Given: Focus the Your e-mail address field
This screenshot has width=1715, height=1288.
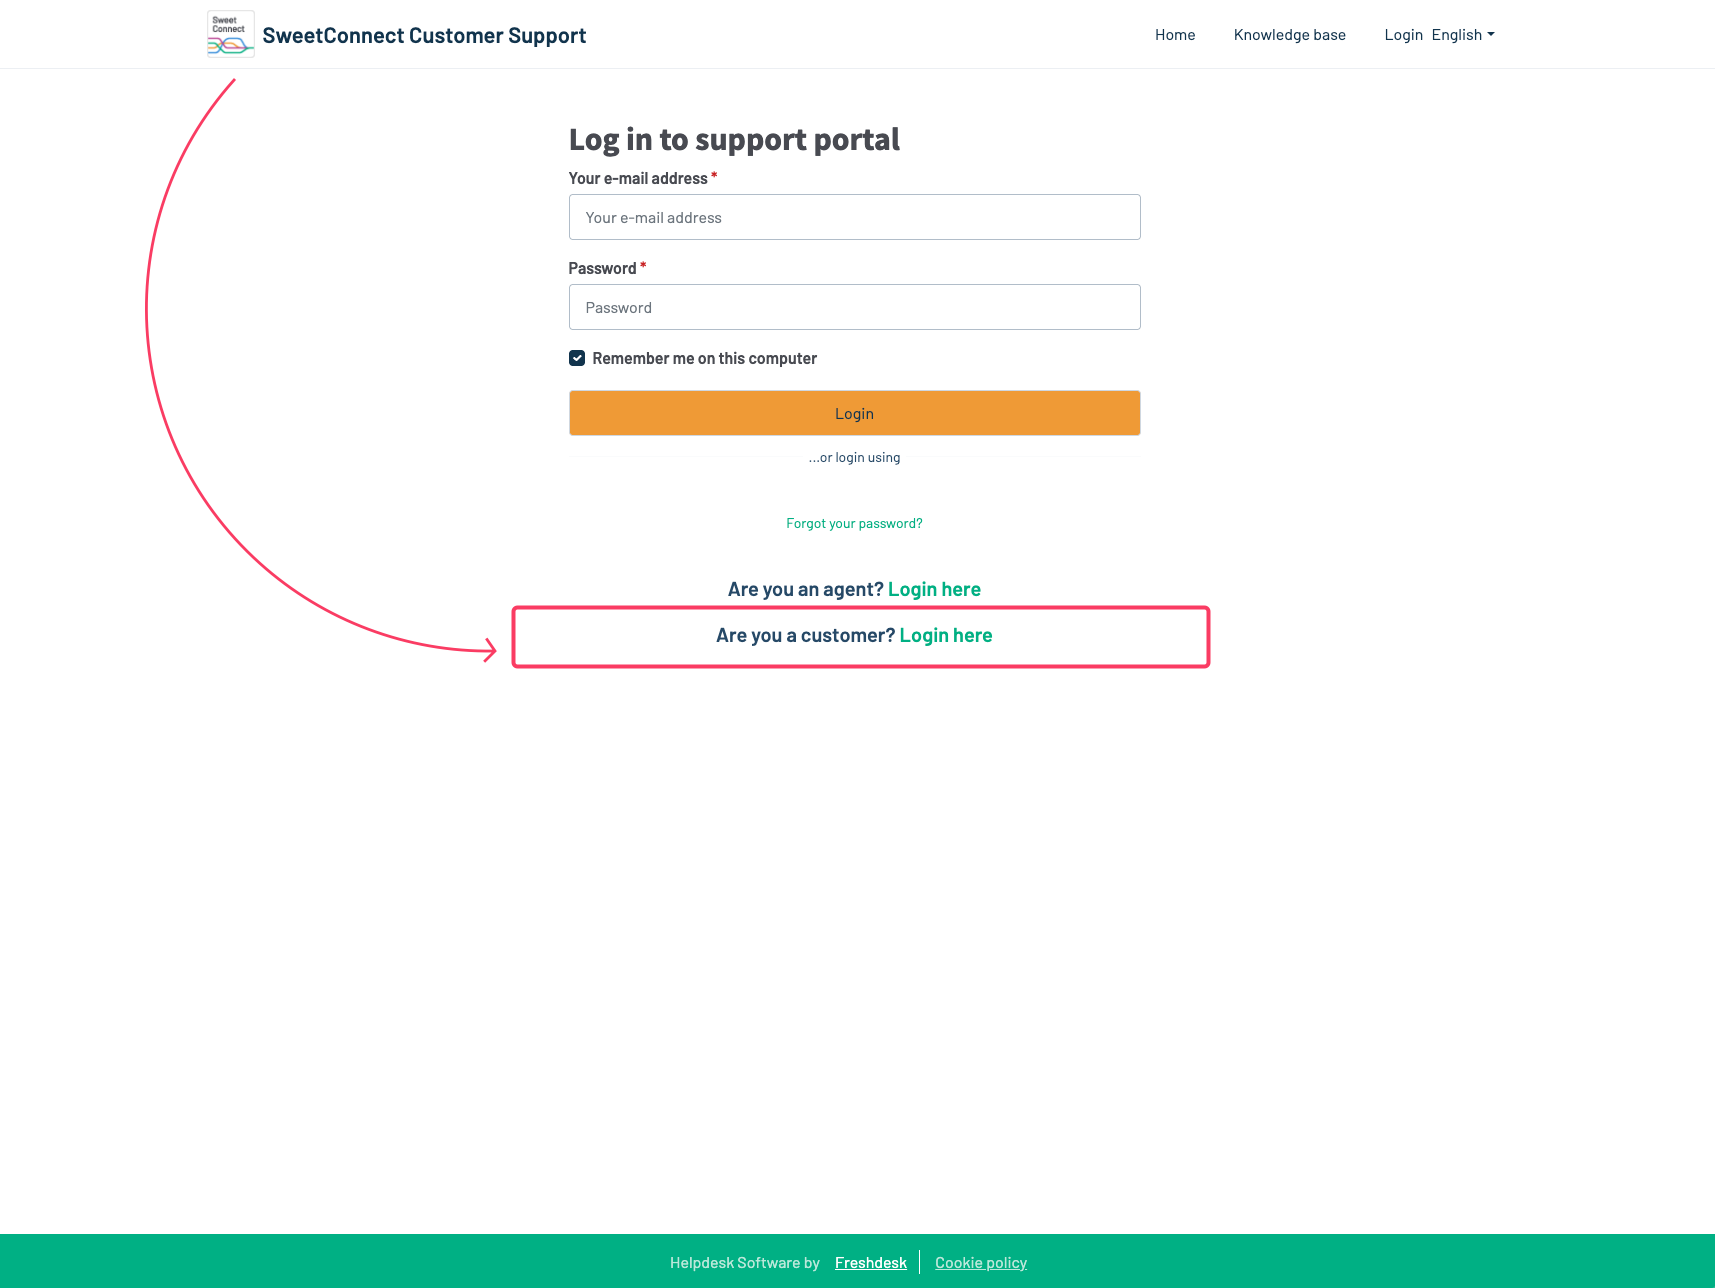Looking at the screenshot, I should [x=855, y=217].
